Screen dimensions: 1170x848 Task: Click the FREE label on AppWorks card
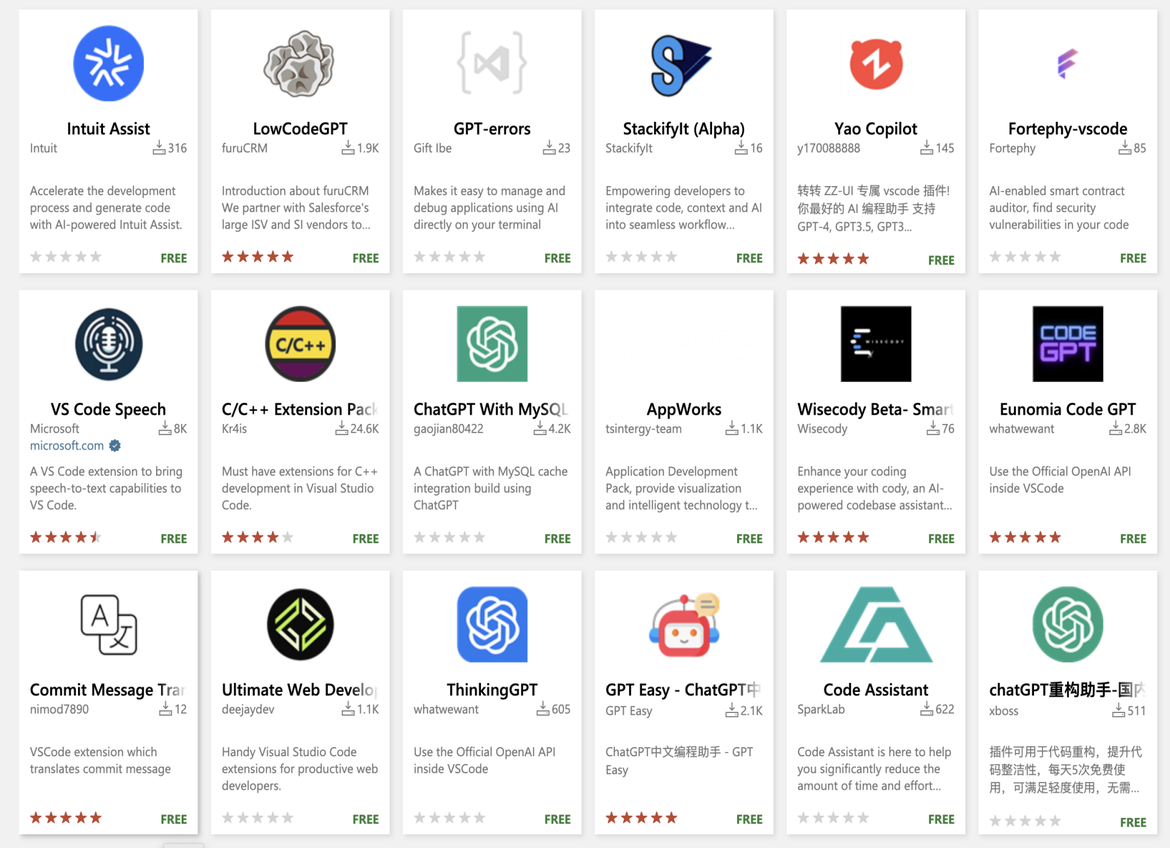tap(749, 539)
